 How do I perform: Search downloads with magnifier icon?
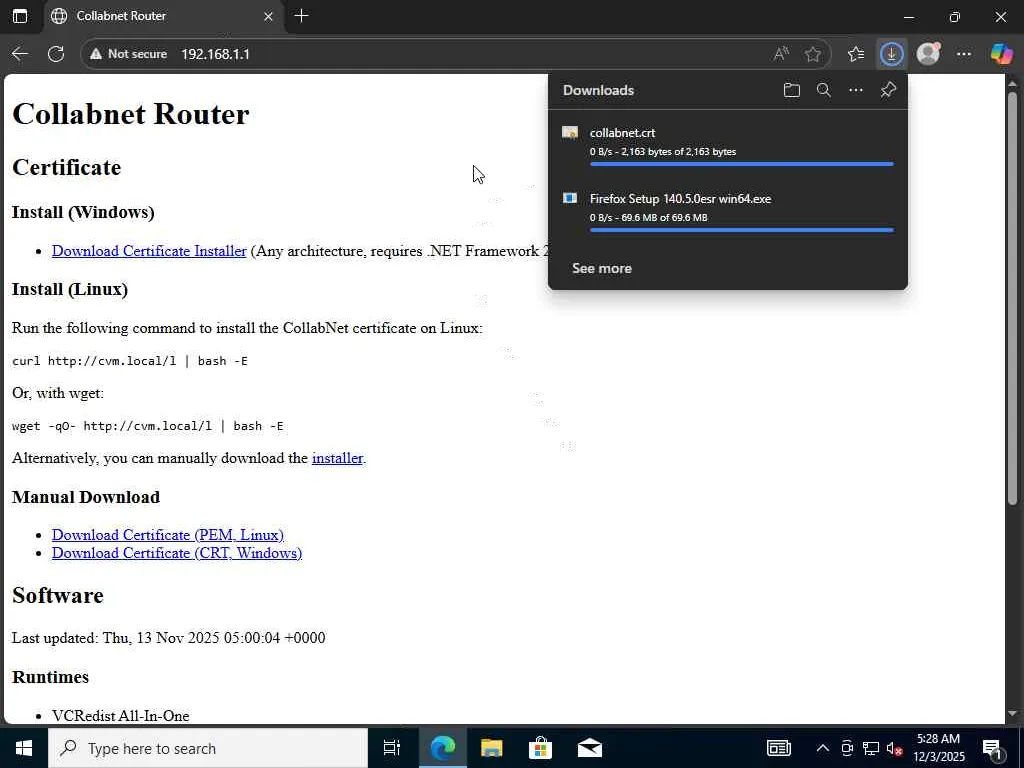point(824,90)
